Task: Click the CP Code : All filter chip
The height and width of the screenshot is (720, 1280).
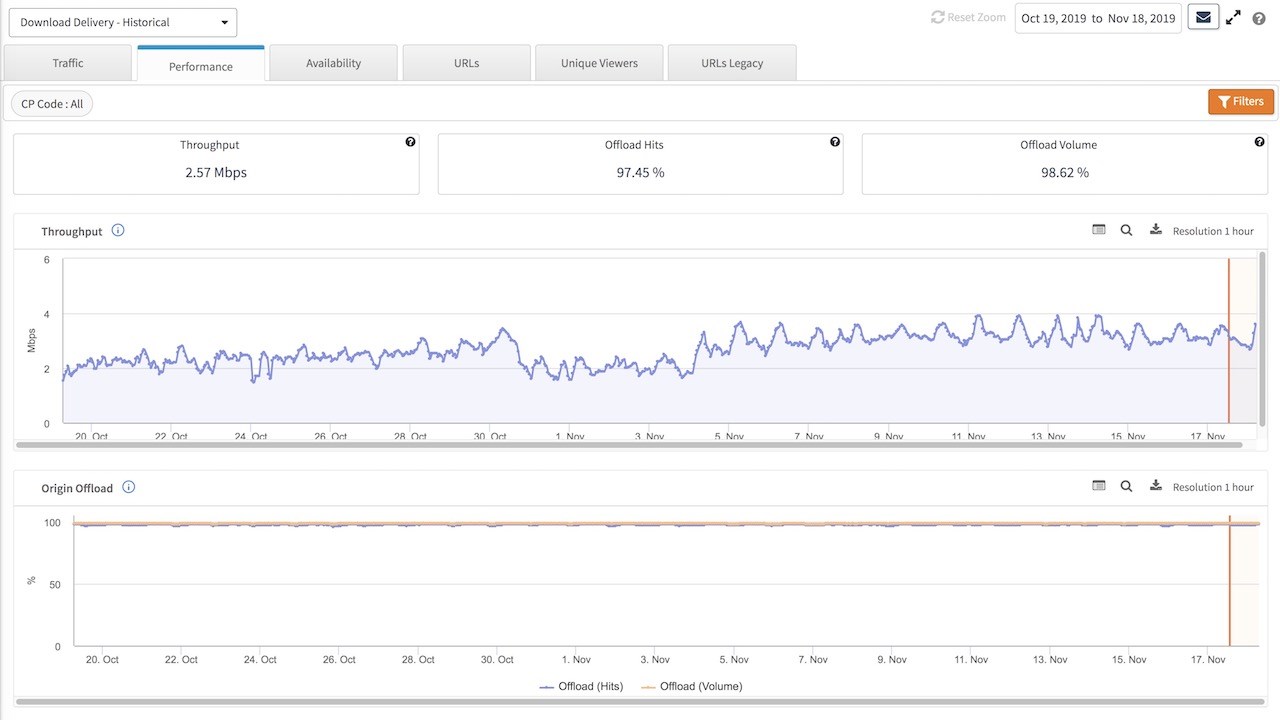Action: (52, 104)
